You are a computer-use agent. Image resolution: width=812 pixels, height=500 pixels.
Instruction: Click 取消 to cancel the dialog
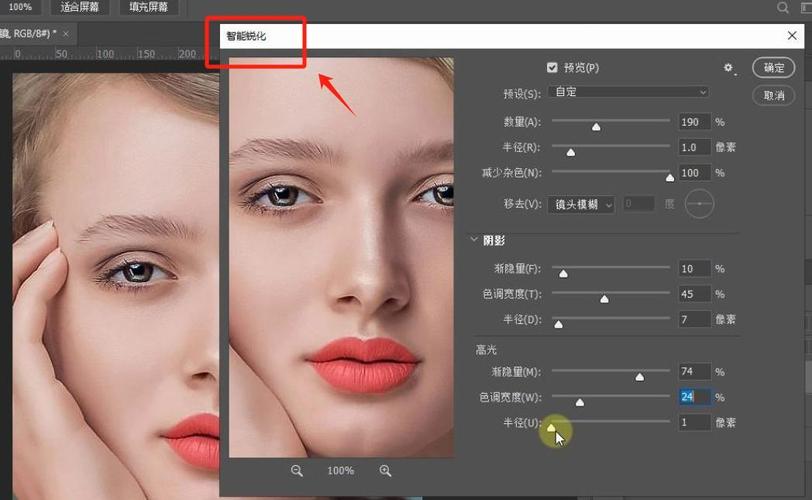(774, 95)
